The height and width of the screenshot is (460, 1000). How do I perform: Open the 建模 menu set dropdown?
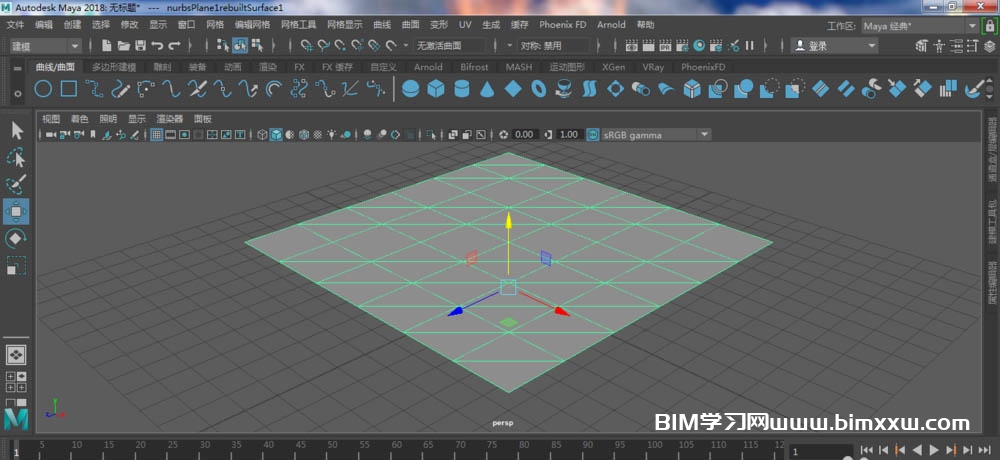point(45,45)
